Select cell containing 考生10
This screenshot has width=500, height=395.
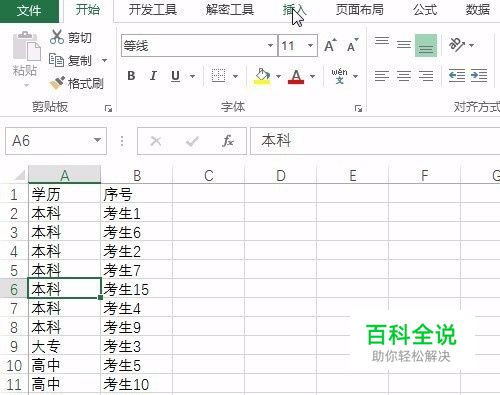click(x=137, y=384)
